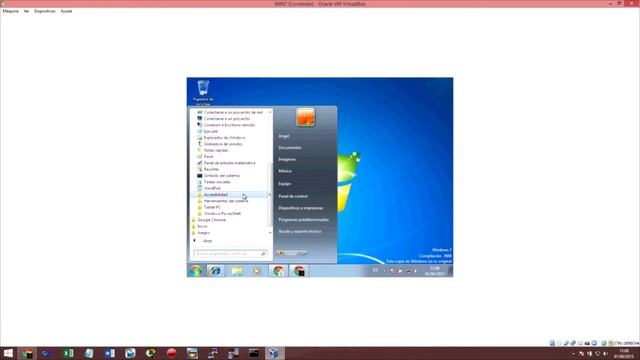This screenshot has height=360, width=640.
Task: Click the CTRL DERECHA host key indicator
Action: pyautogui.click(x=627, y=343)
